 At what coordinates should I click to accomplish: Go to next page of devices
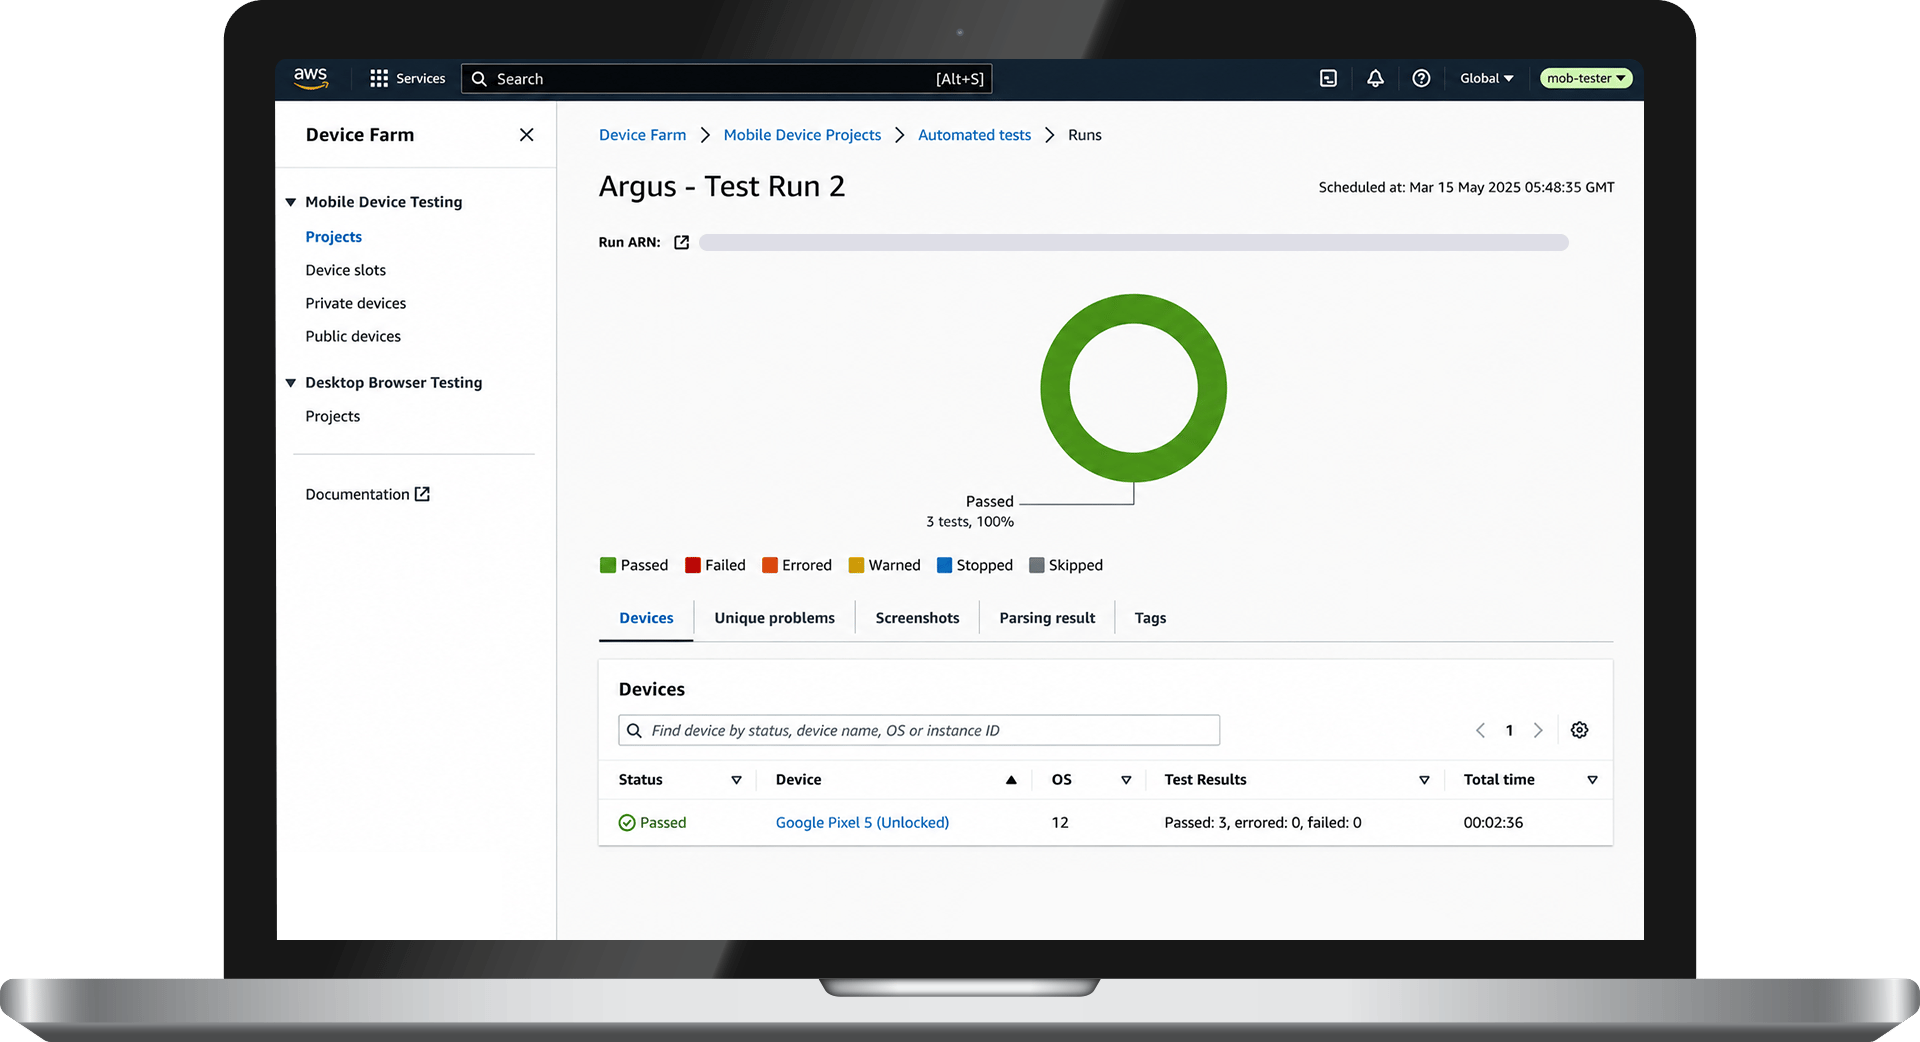tap(1538, 730)
